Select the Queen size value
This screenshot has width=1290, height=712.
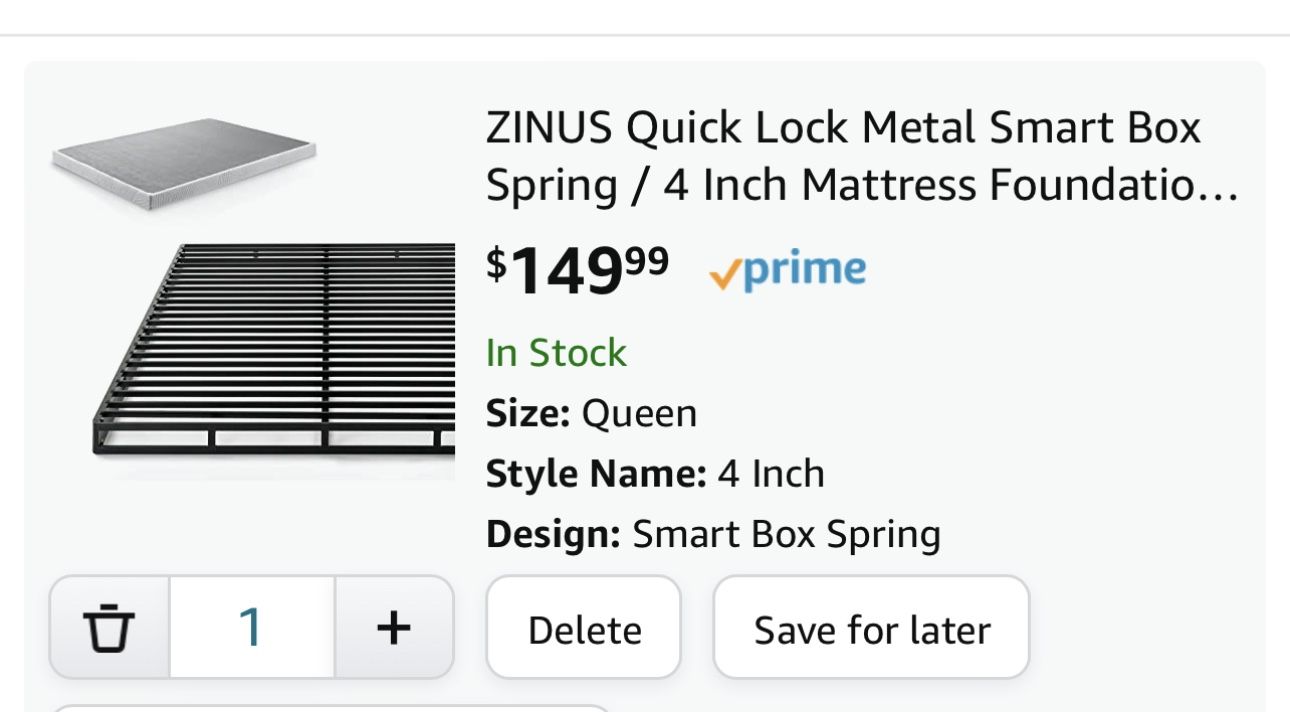(640, 413)
